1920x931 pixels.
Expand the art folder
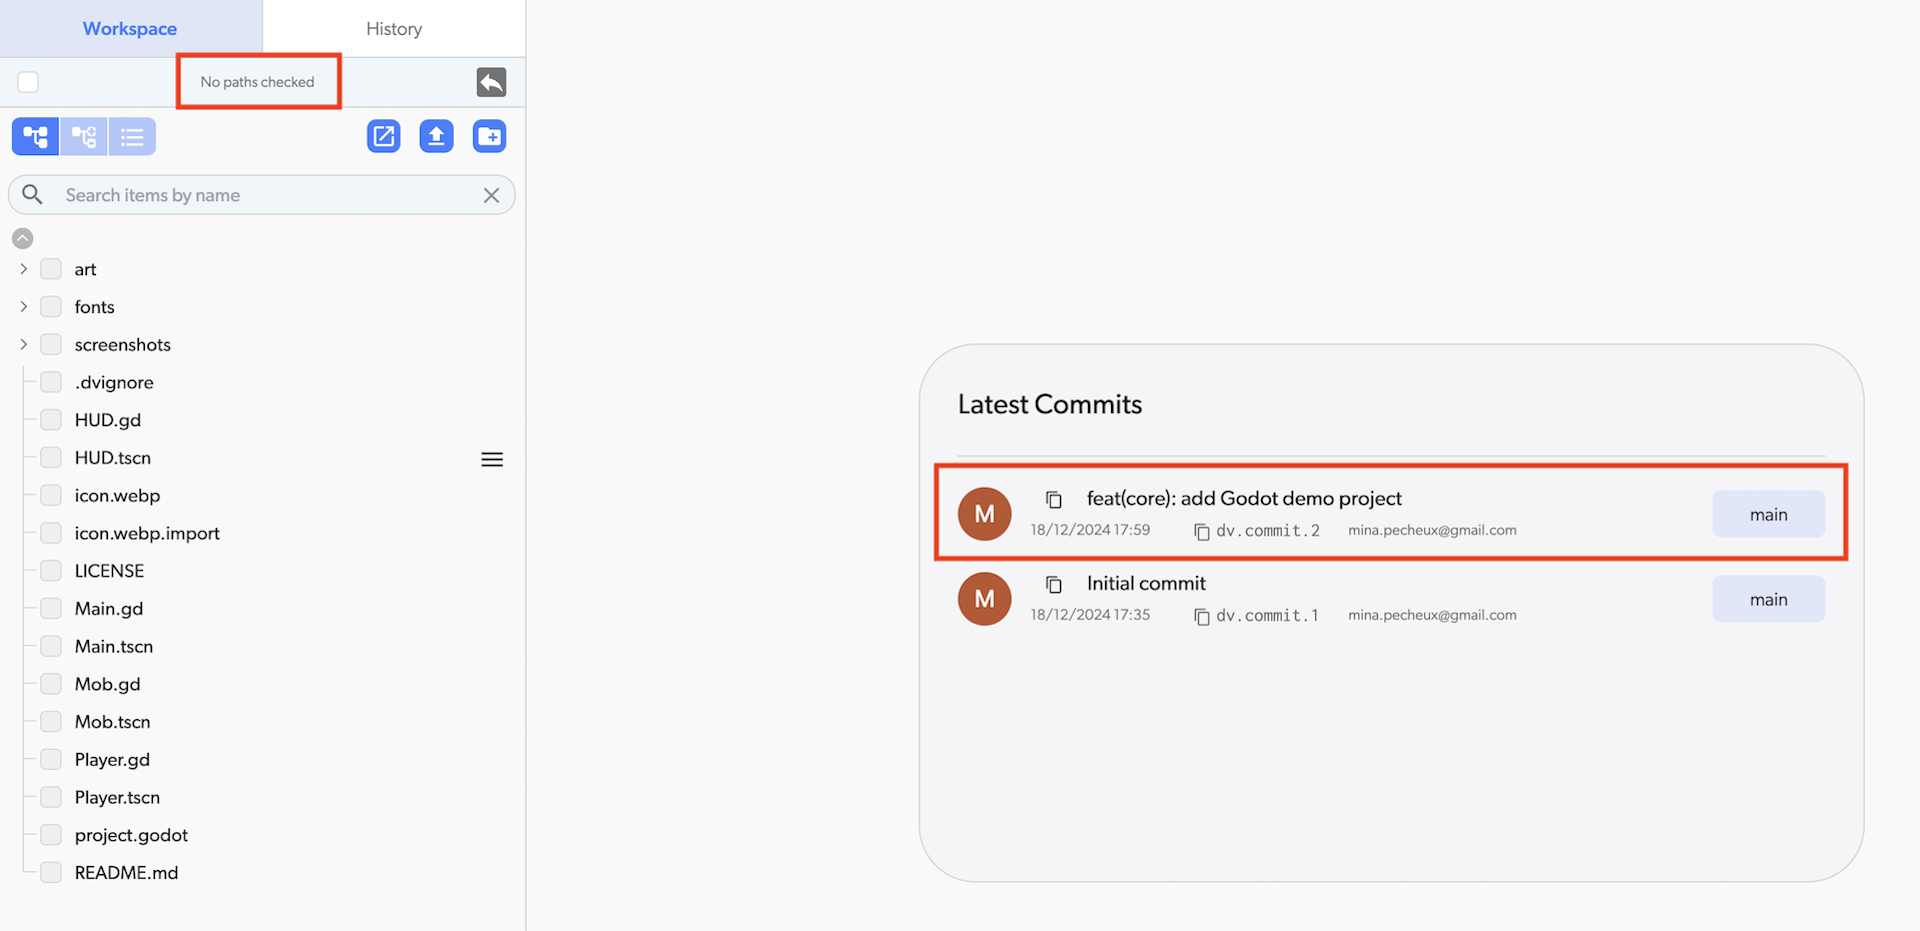coord(24,269)
